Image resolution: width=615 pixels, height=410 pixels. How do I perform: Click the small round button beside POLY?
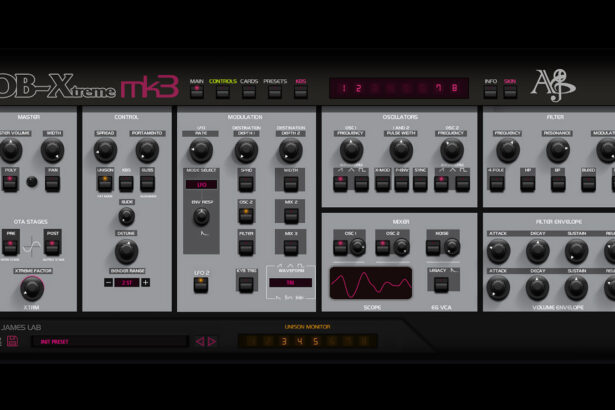tap(32, 182)
